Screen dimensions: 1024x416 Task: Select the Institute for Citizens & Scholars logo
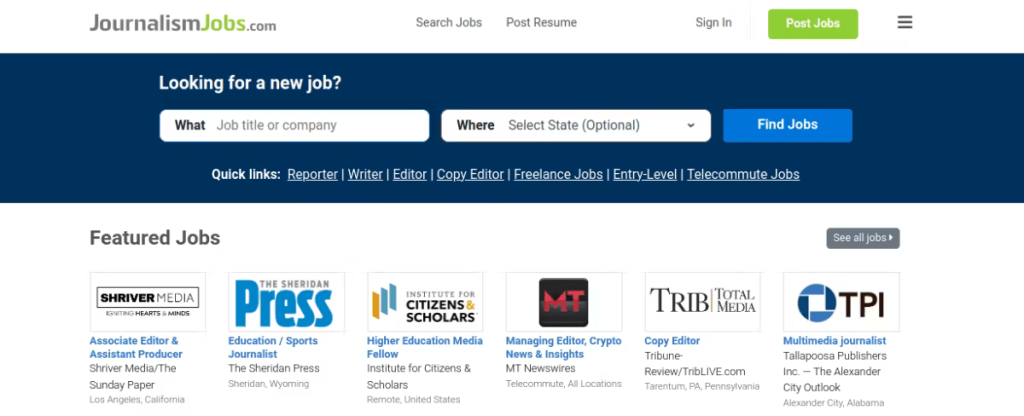pyautogui.click(x=425, y=302)
